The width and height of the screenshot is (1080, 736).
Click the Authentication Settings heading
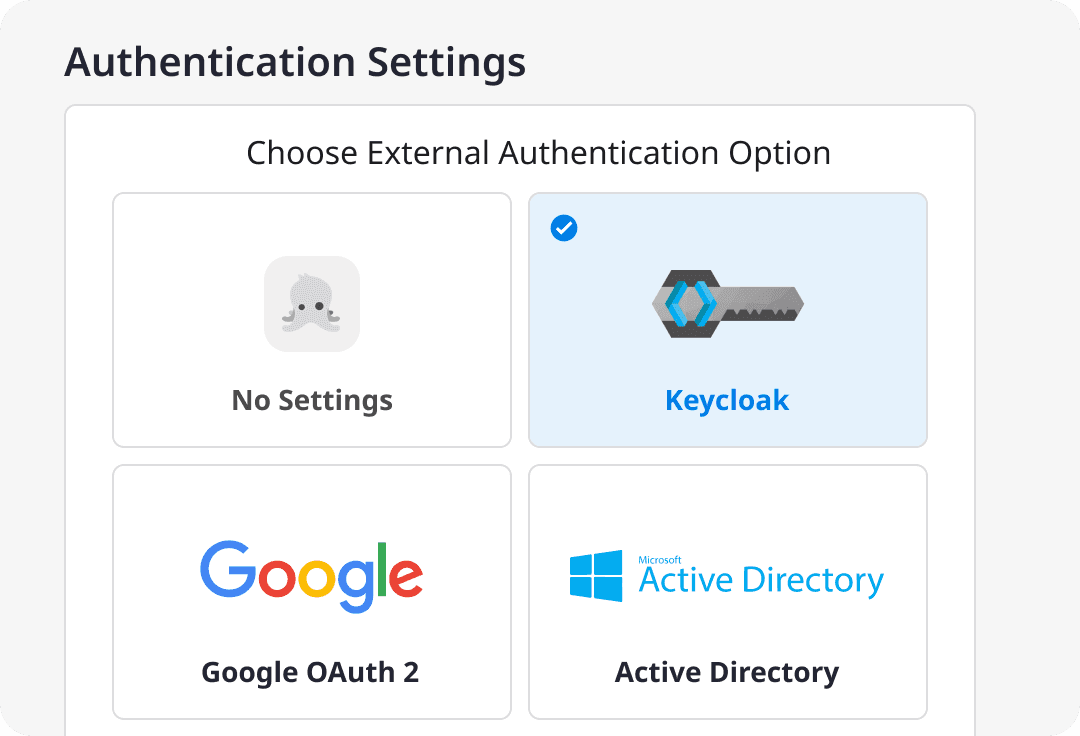[x=295, y=63]
